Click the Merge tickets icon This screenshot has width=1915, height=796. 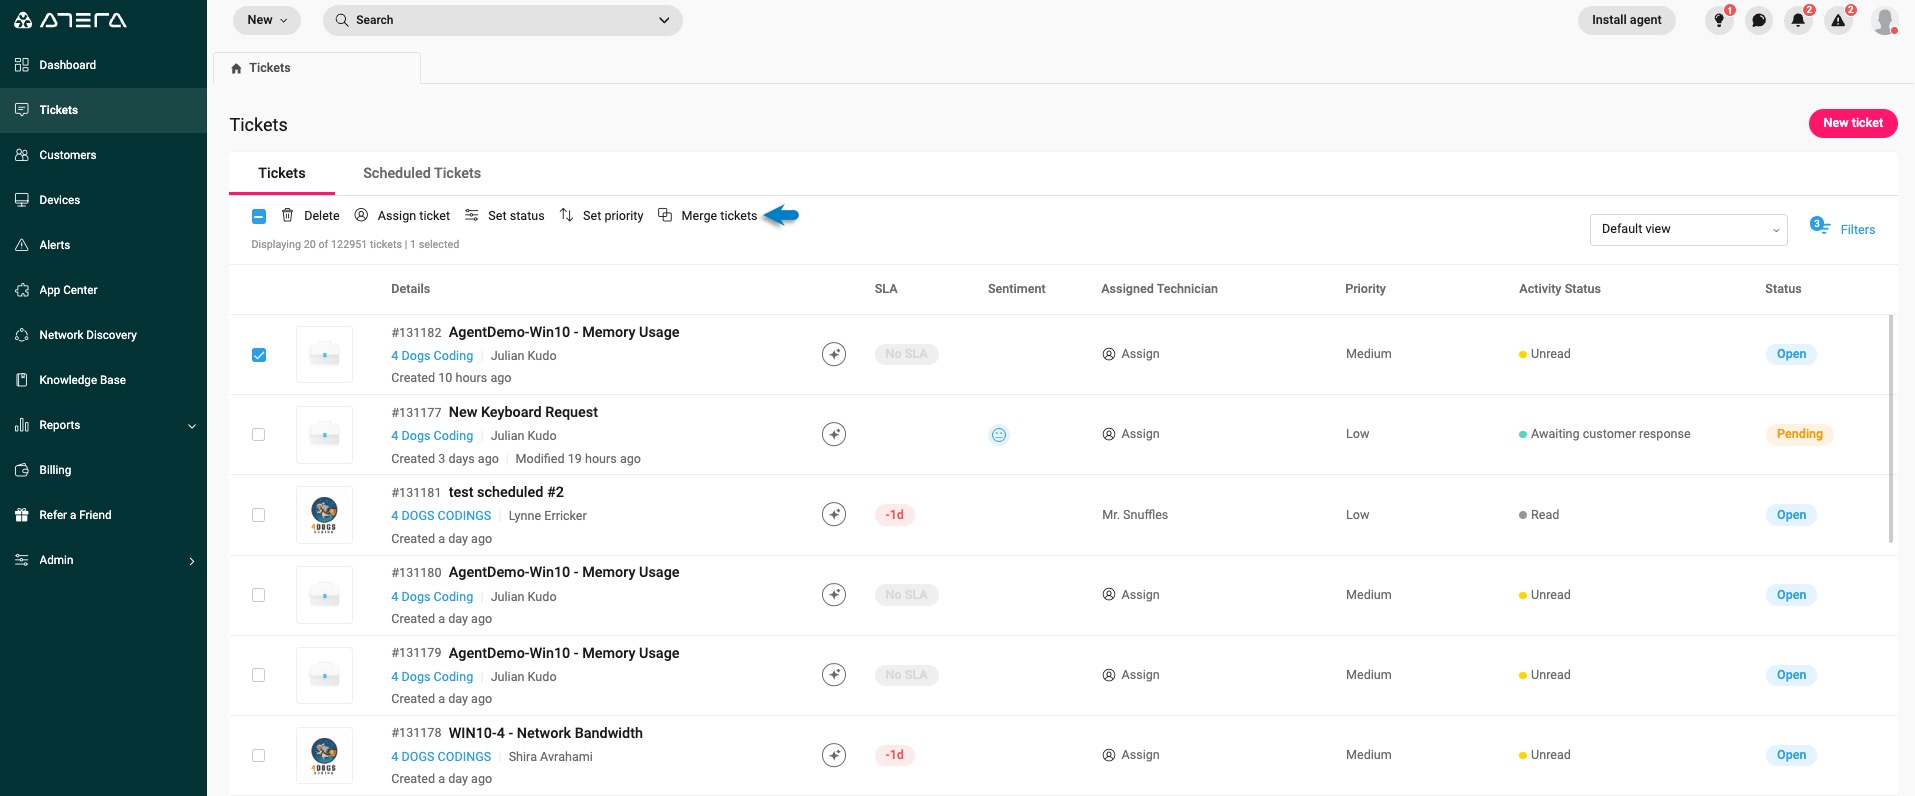[665, 215]
